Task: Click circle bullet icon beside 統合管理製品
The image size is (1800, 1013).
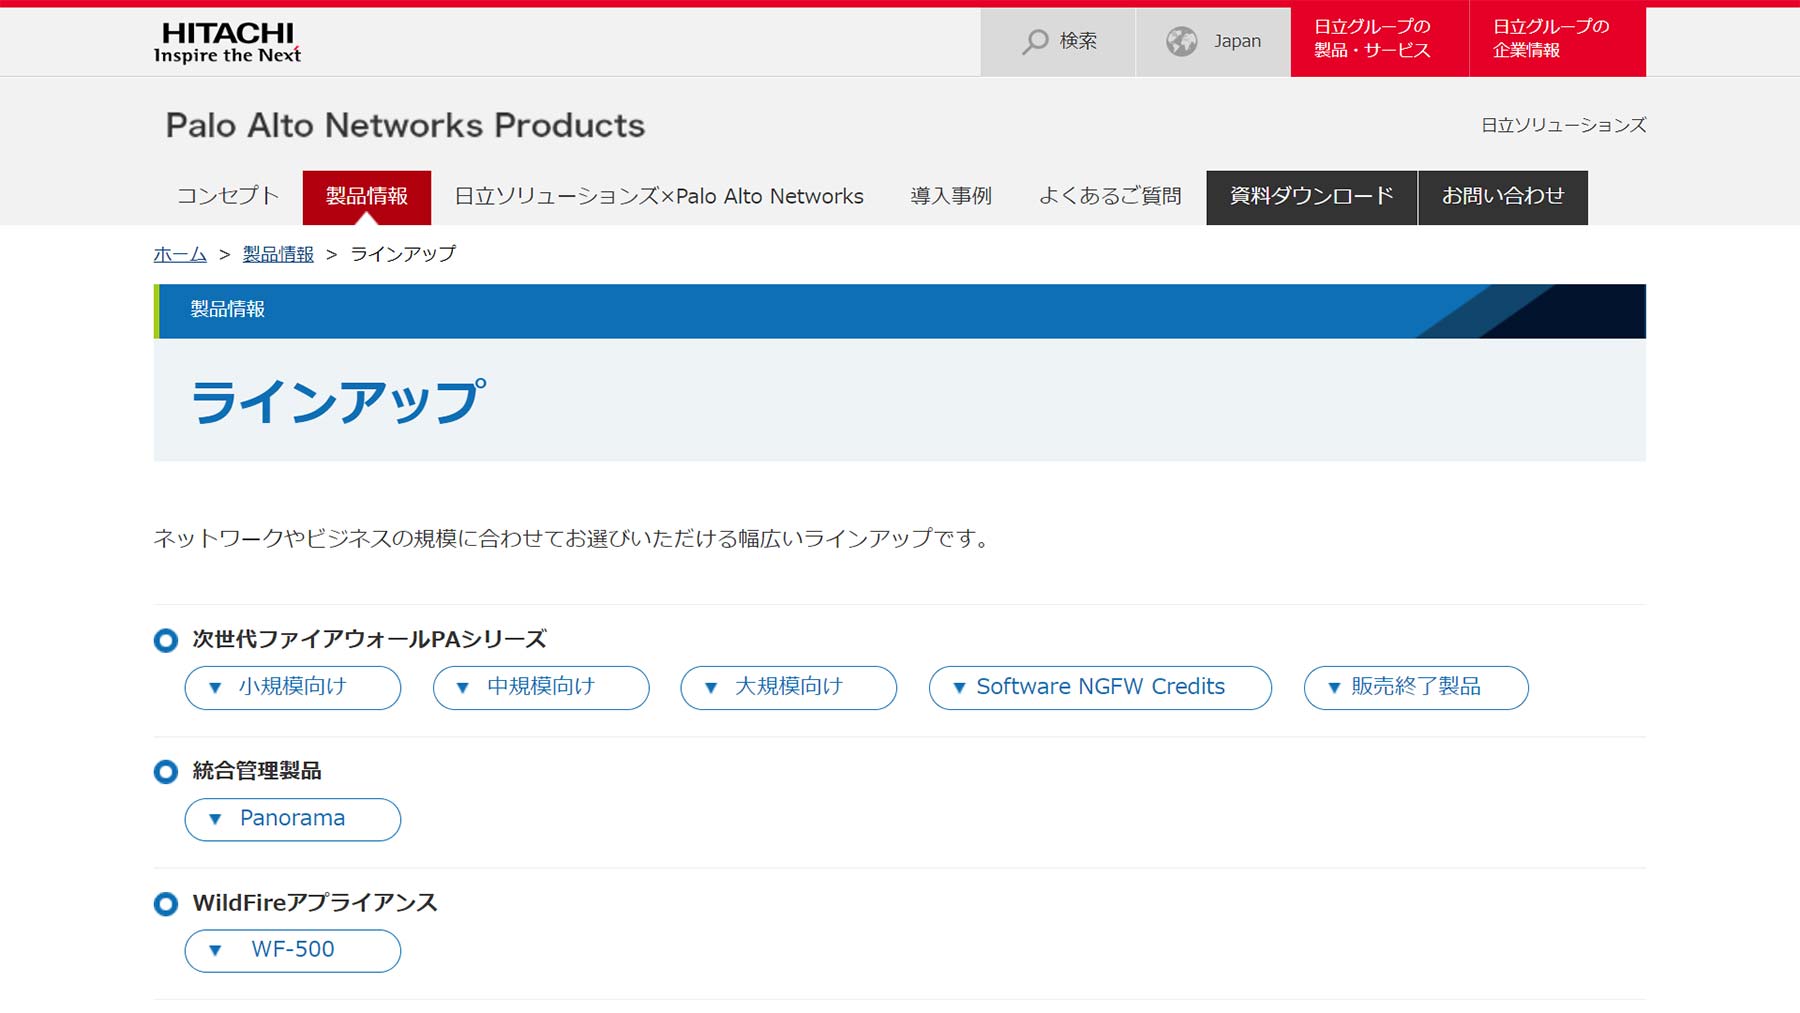Action: coord(166,772)
